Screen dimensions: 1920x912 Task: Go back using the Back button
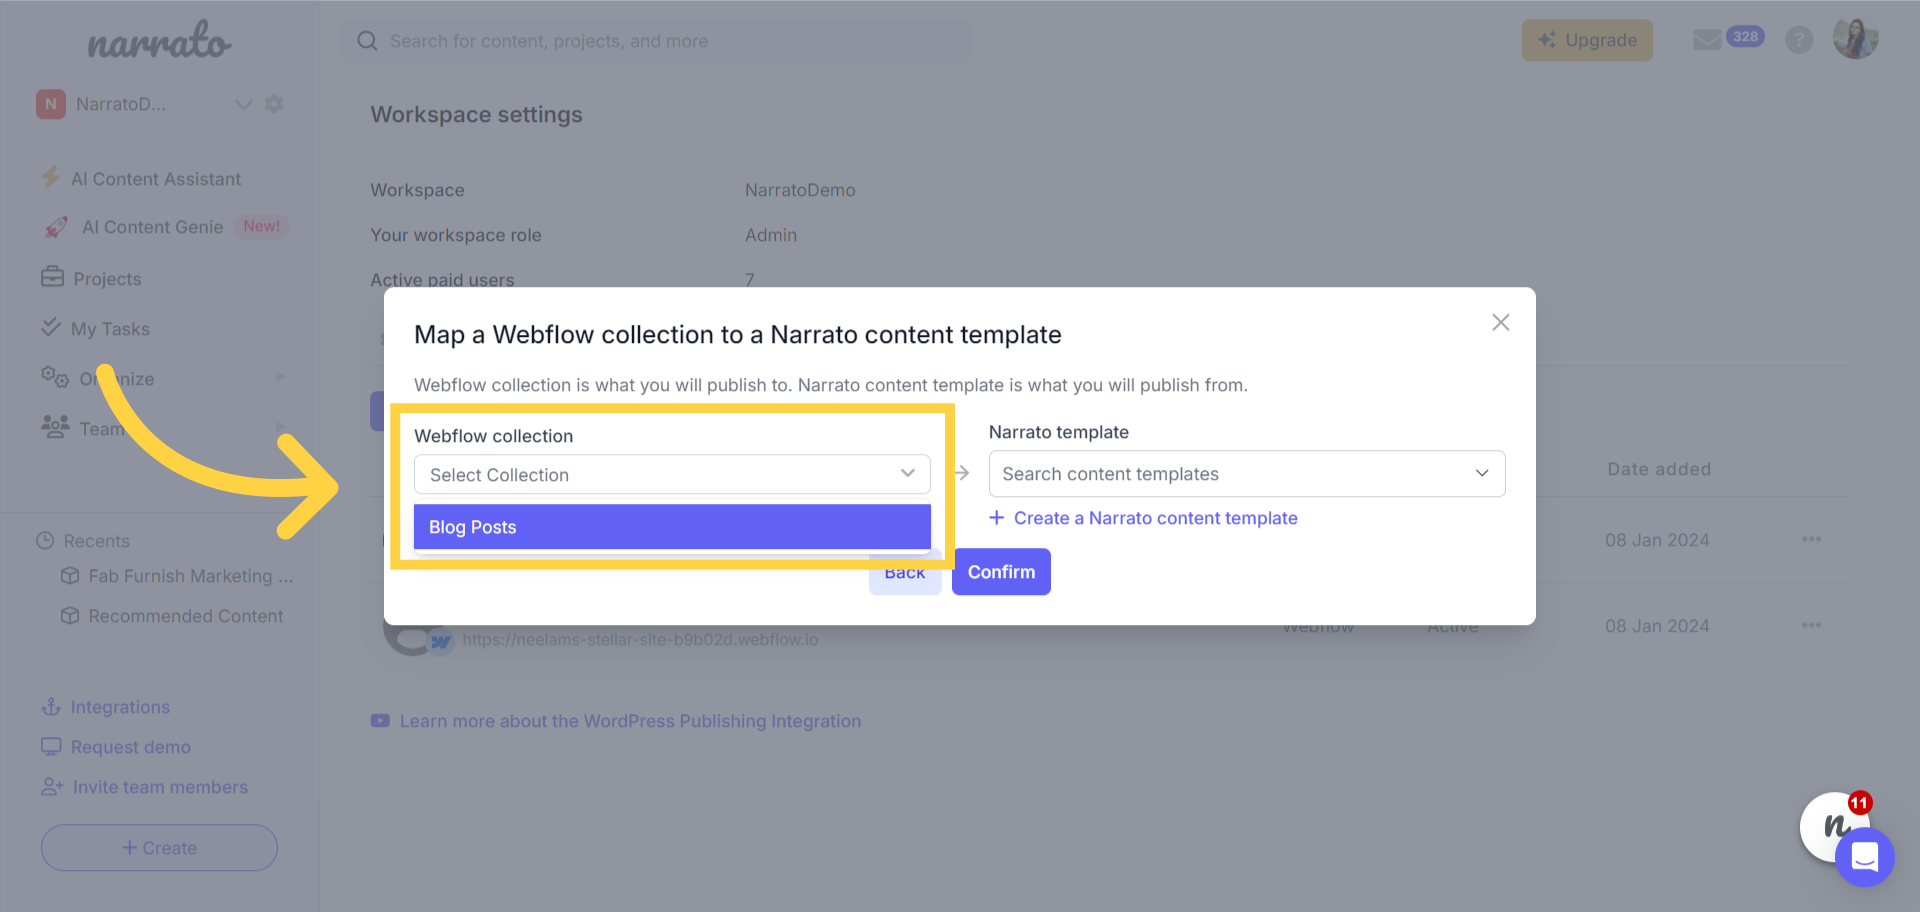pyautogui.click(x=905, y=572)
